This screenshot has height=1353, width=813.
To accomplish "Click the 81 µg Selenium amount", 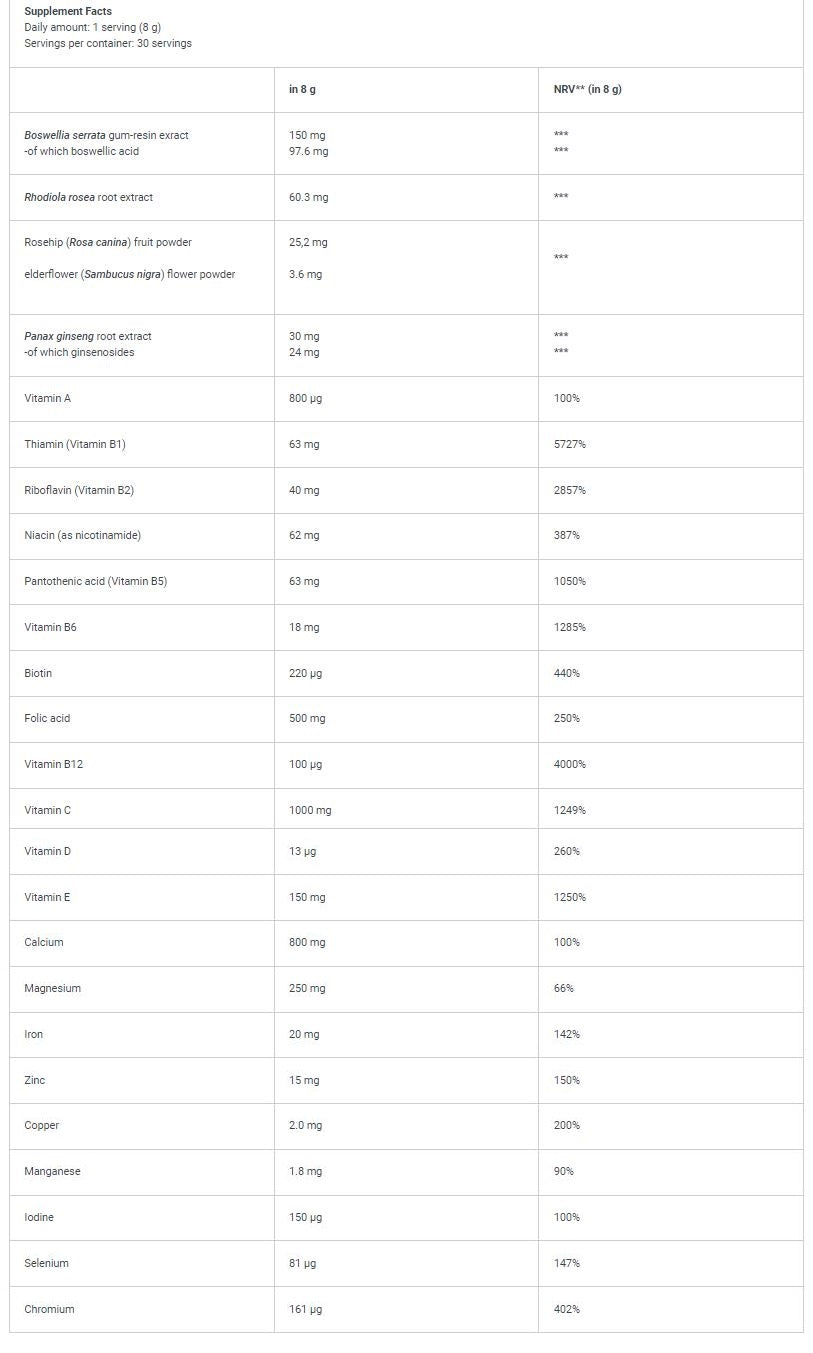I will pos(302,1263).
